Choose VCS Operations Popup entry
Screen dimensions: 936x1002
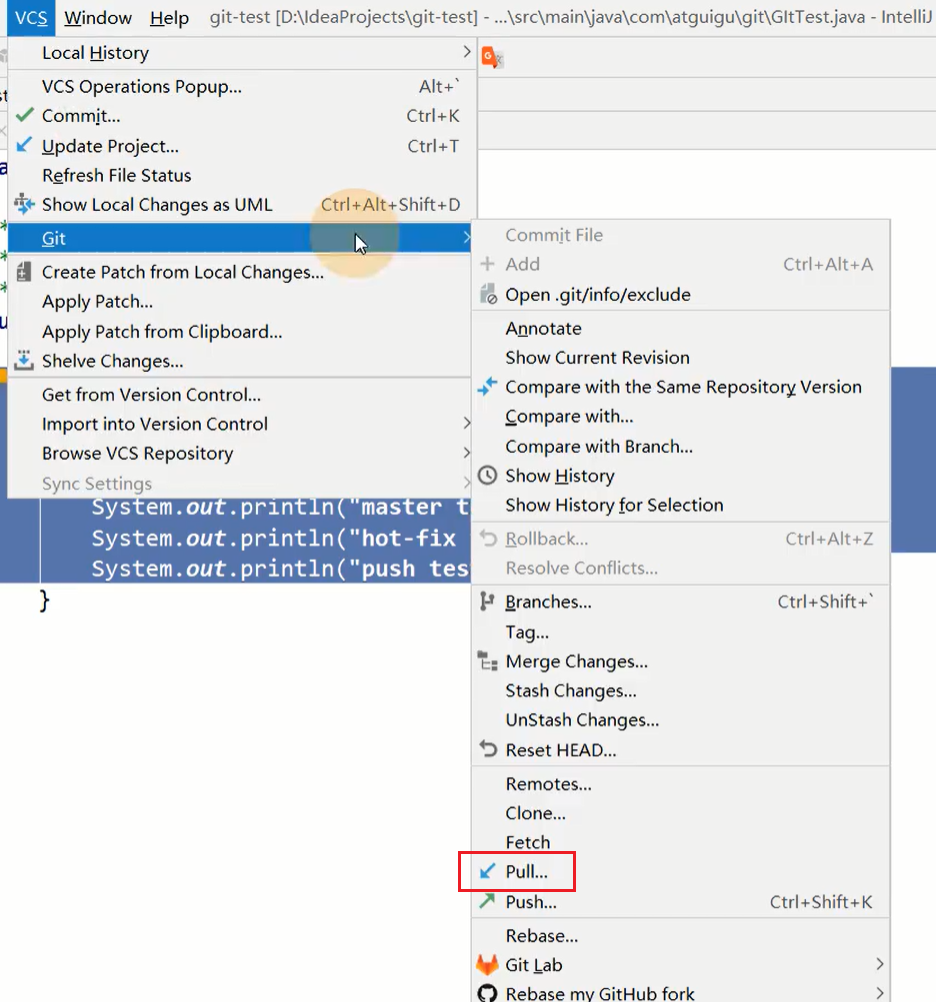coord(242,86)
